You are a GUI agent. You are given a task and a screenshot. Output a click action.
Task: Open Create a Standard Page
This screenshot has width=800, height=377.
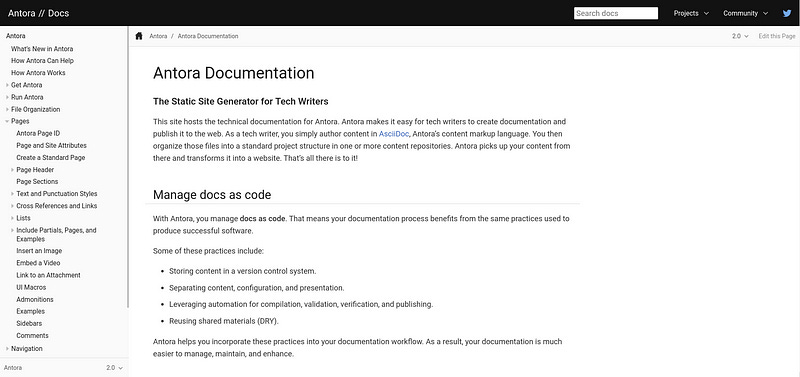pyautogui.click(x=51, y=158)
